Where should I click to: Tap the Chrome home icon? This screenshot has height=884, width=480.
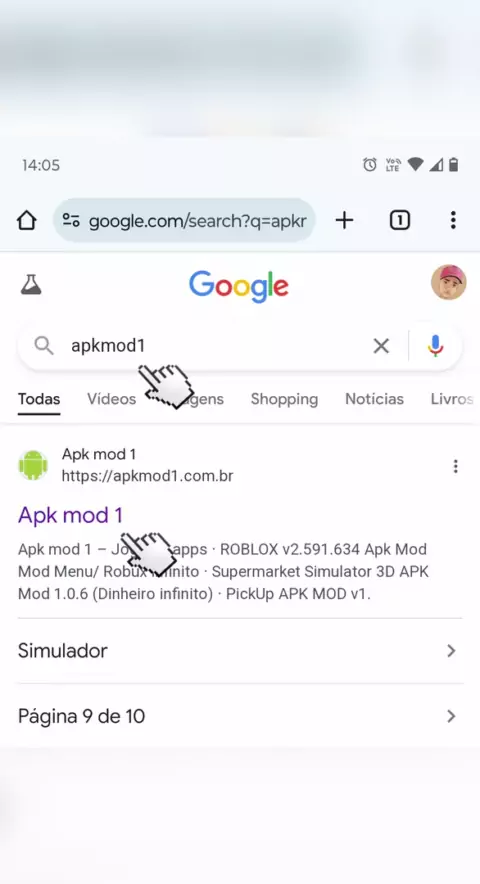click(x=27, y=220)
